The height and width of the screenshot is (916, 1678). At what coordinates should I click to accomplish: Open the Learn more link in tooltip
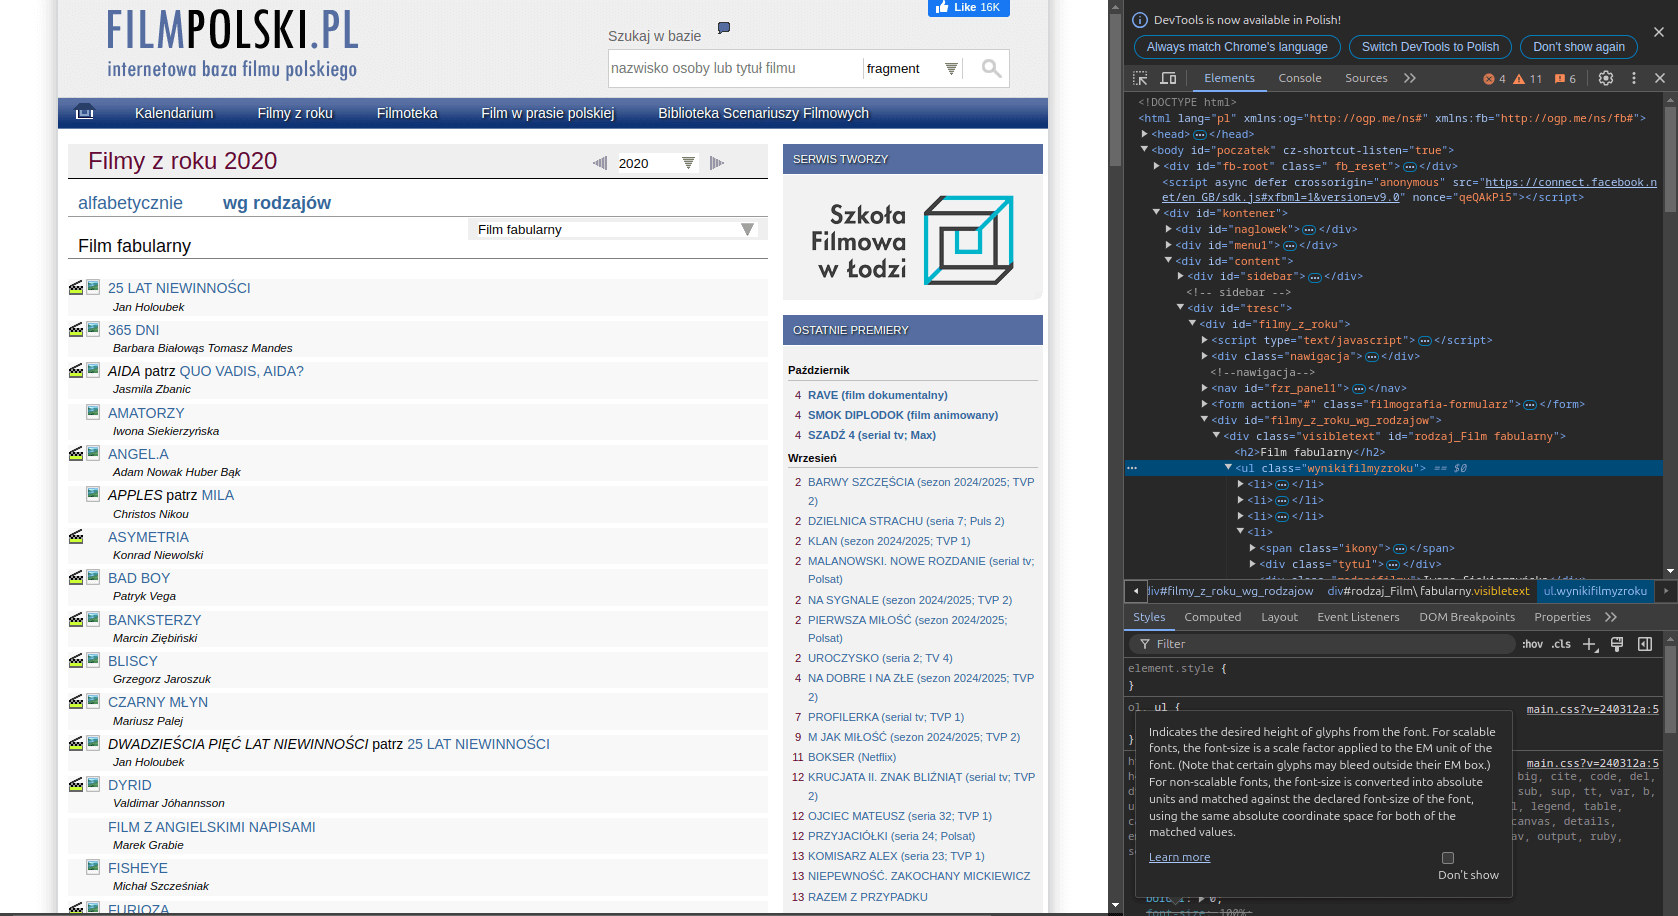click(x=1179, y=857)
